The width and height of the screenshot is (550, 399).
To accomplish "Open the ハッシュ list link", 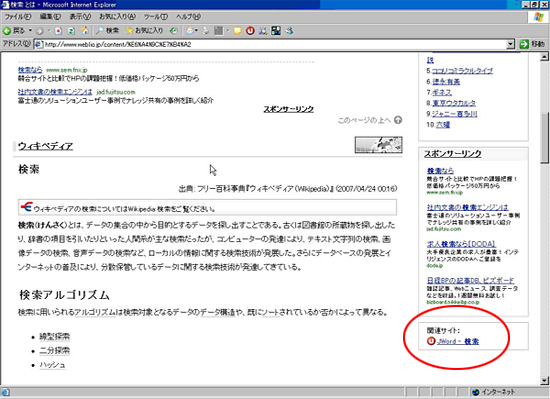I will tap(52, 365).
